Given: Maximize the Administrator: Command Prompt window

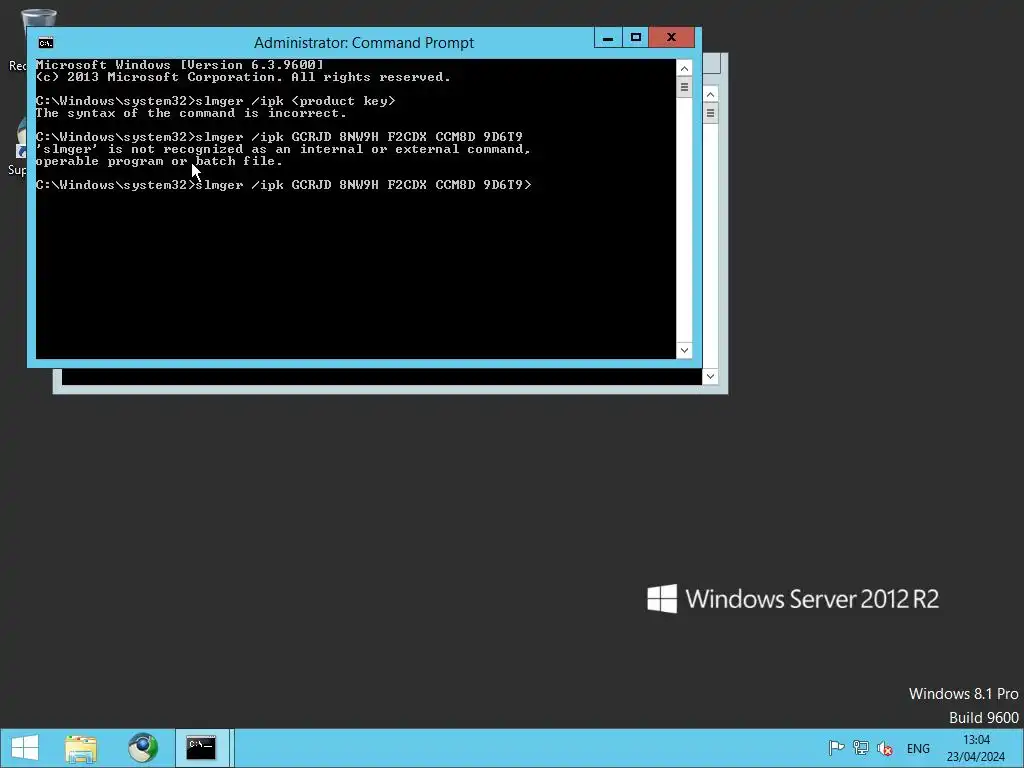Looking at the screenshot, I should pyautogui.click(x=635, y=37).
